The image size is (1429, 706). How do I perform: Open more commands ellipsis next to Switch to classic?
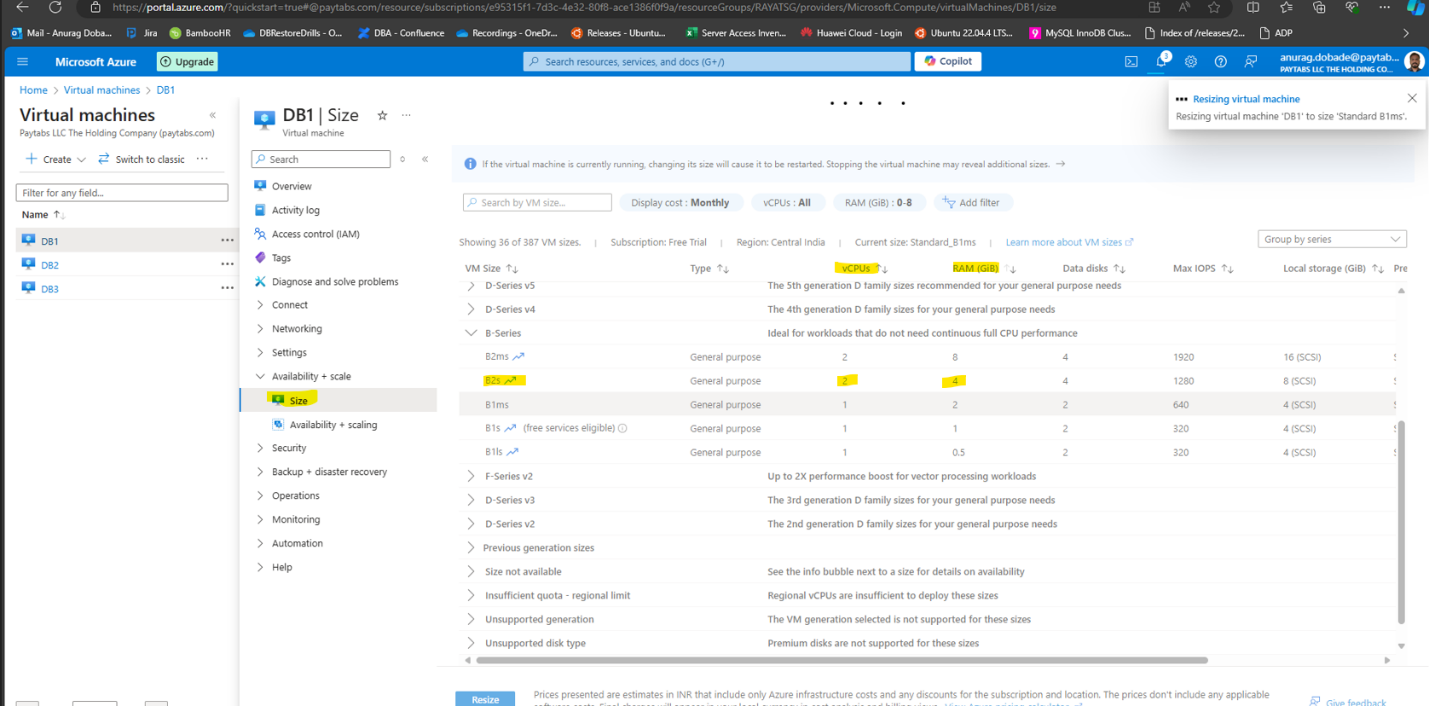point(202,159)
